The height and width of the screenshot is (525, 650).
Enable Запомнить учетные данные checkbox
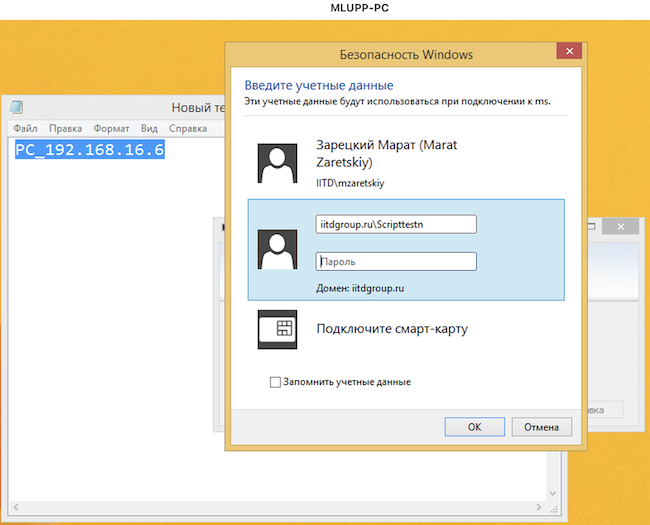(275, 382)
